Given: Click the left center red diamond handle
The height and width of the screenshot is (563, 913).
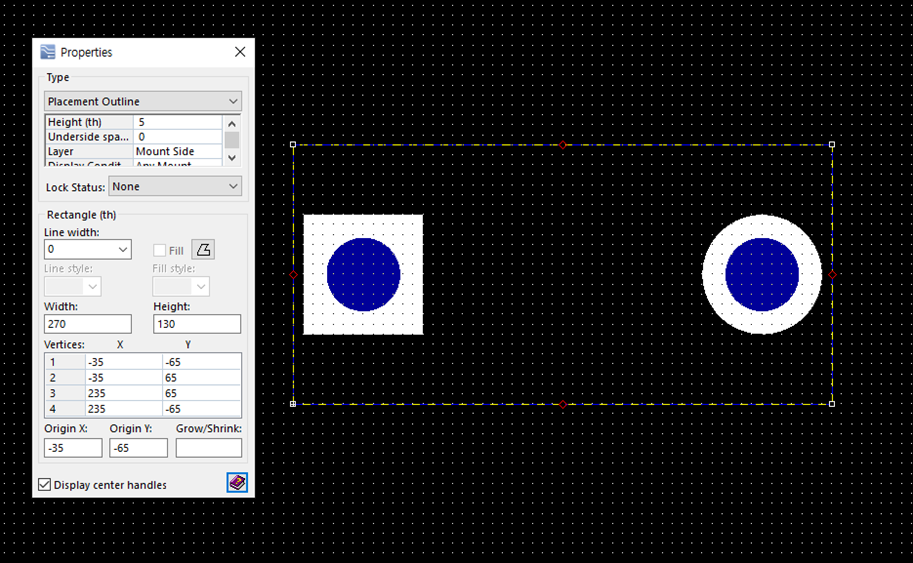Looking at the screenshot, I should tap(293, 275).
